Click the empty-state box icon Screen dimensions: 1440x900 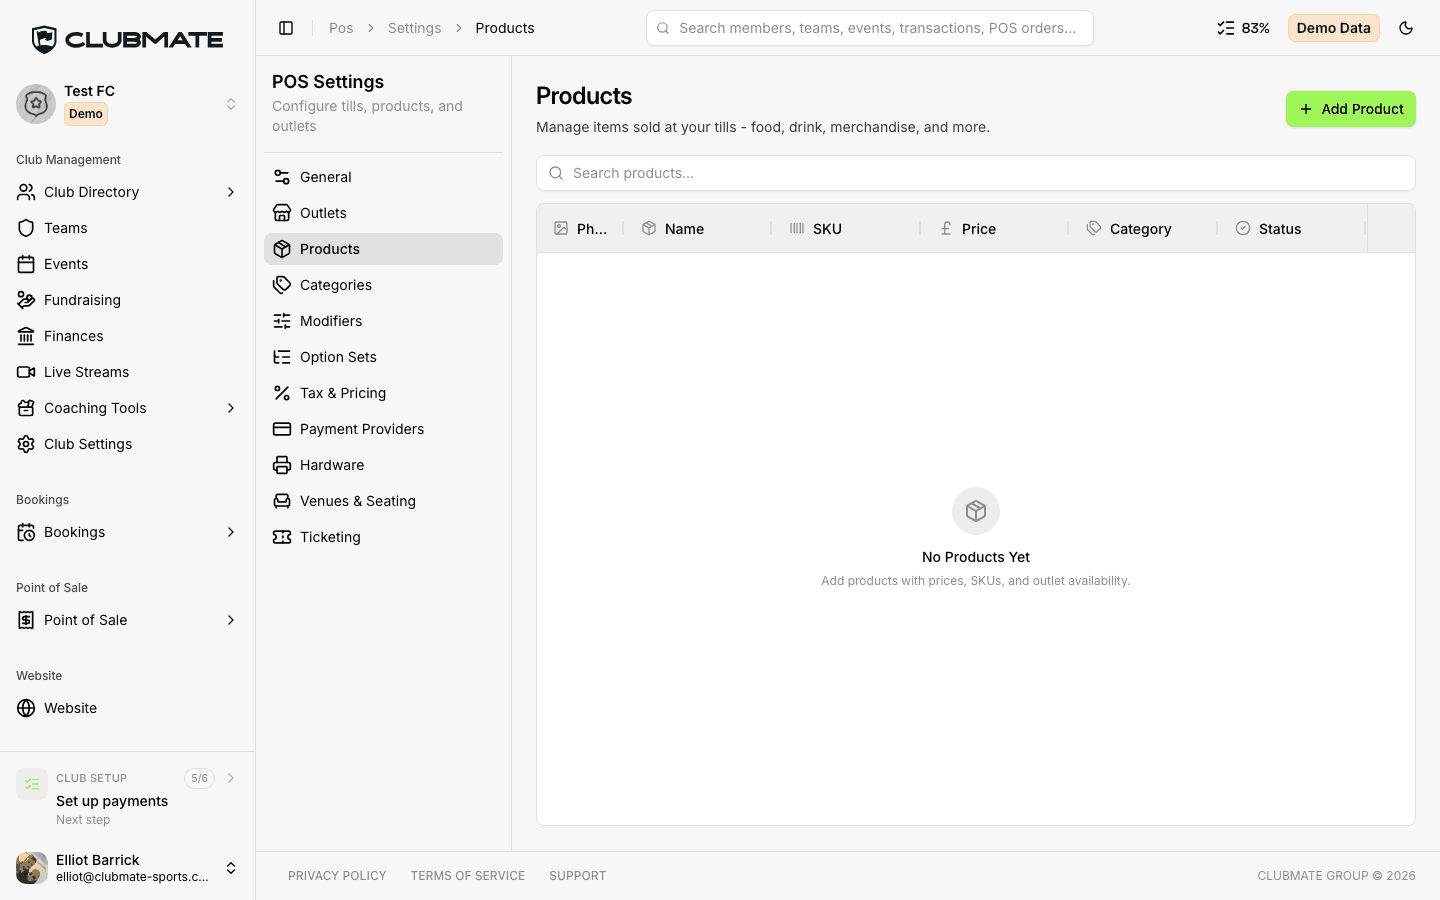click(976, 511)
